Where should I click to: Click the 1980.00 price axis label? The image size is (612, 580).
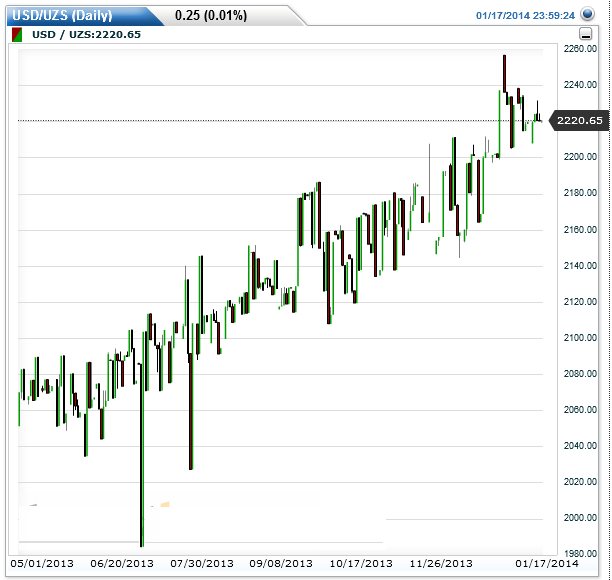point(580,553)
